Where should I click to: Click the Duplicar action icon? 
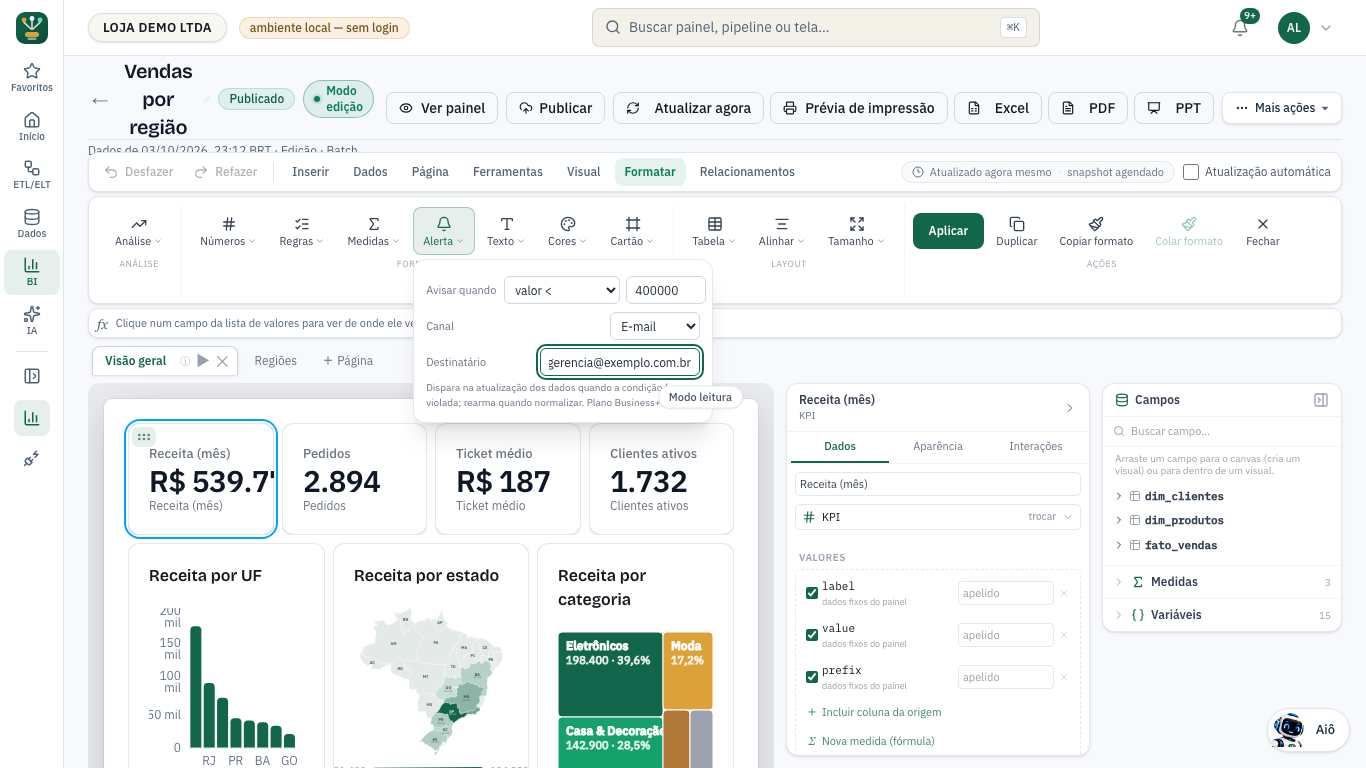(1017, 224)
